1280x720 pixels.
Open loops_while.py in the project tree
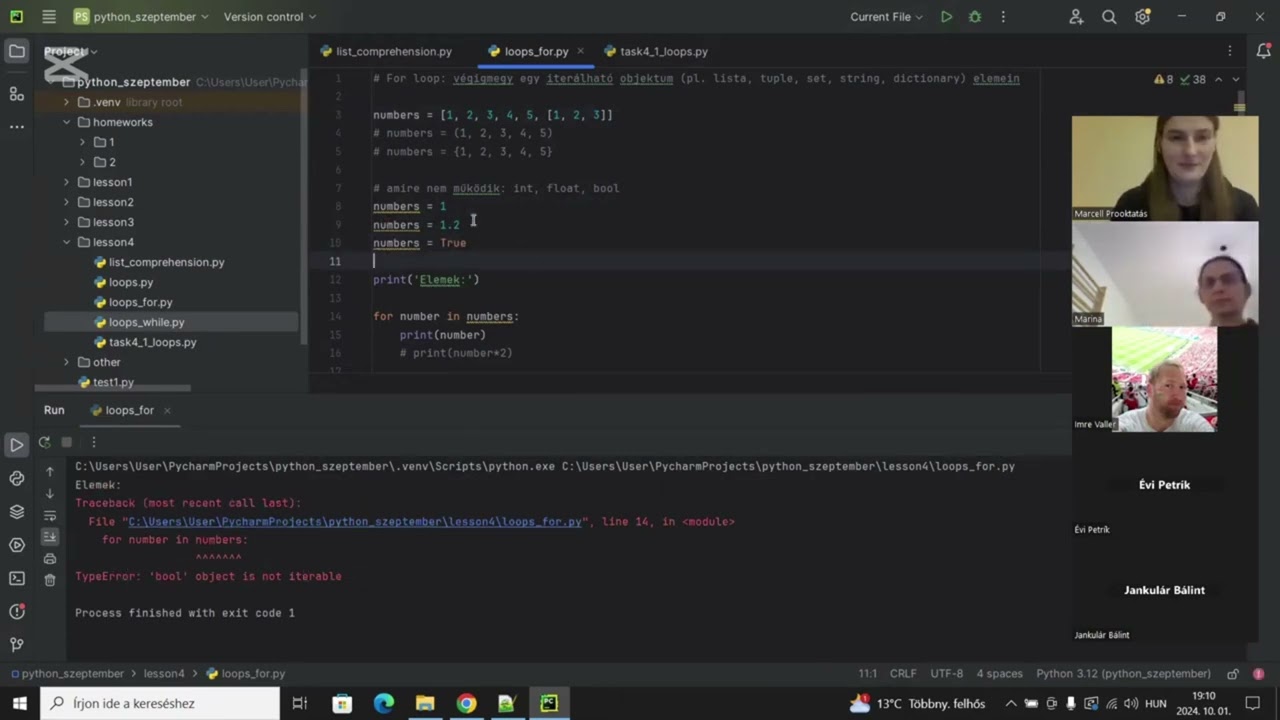146,322
